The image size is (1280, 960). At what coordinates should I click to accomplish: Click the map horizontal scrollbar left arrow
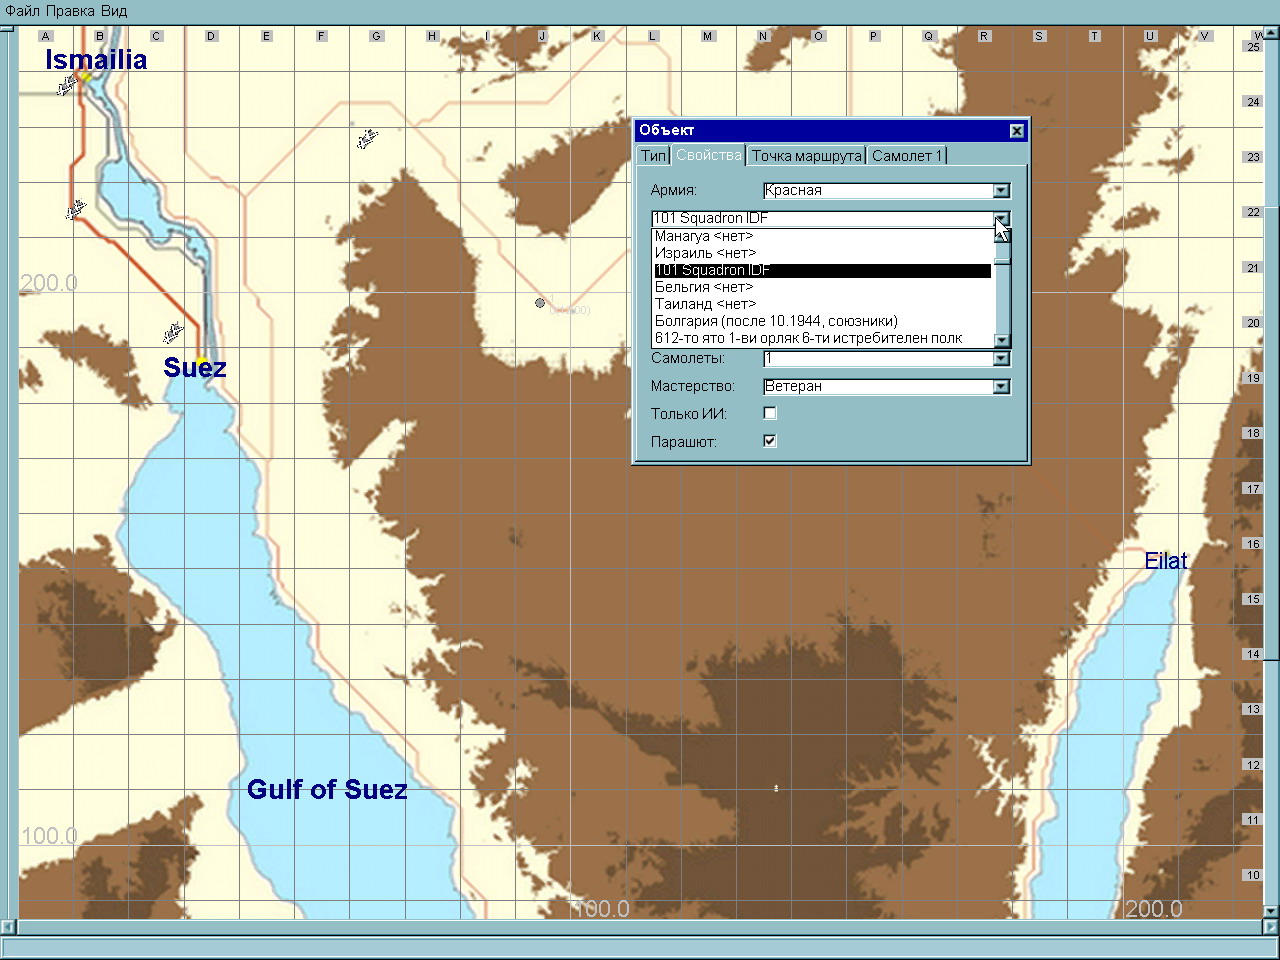point(8,927)
